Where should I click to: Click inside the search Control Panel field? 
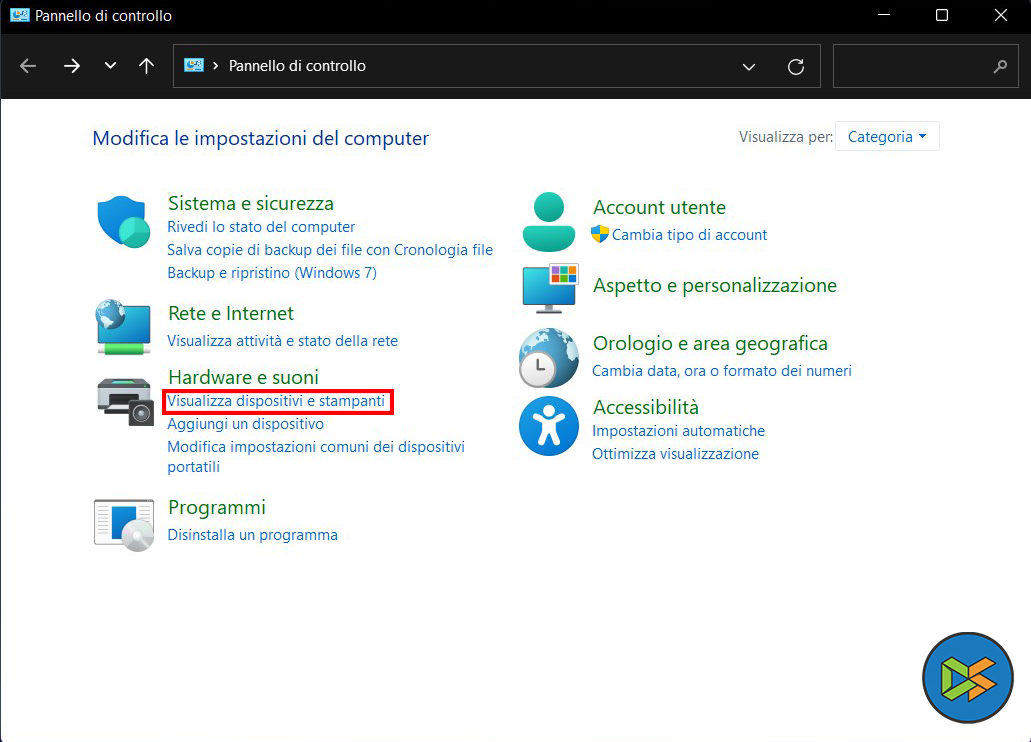(924, 66)
